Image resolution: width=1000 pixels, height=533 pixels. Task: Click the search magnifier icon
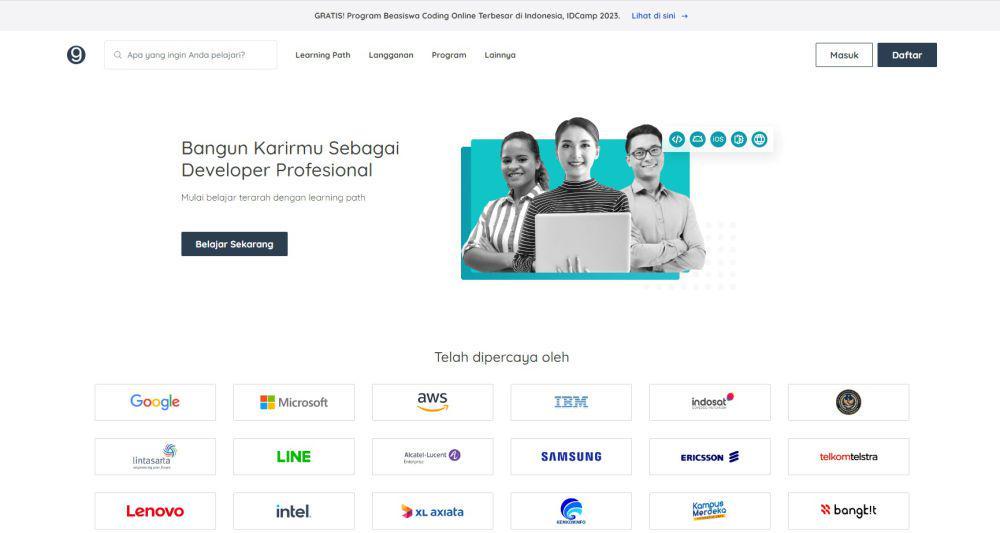[x=118, y=55]
